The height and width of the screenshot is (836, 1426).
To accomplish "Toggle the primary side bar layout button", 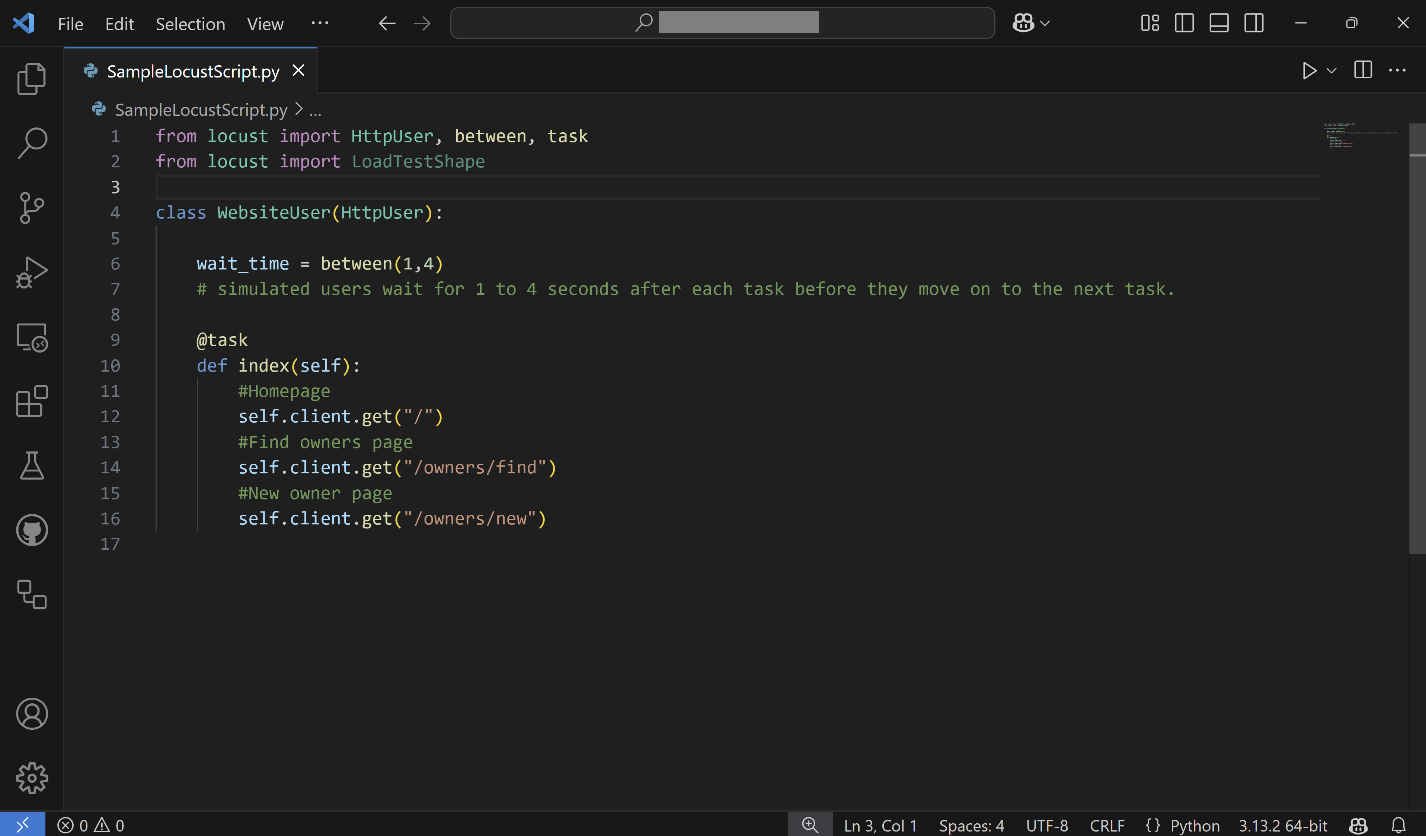I will [1184, 23].
